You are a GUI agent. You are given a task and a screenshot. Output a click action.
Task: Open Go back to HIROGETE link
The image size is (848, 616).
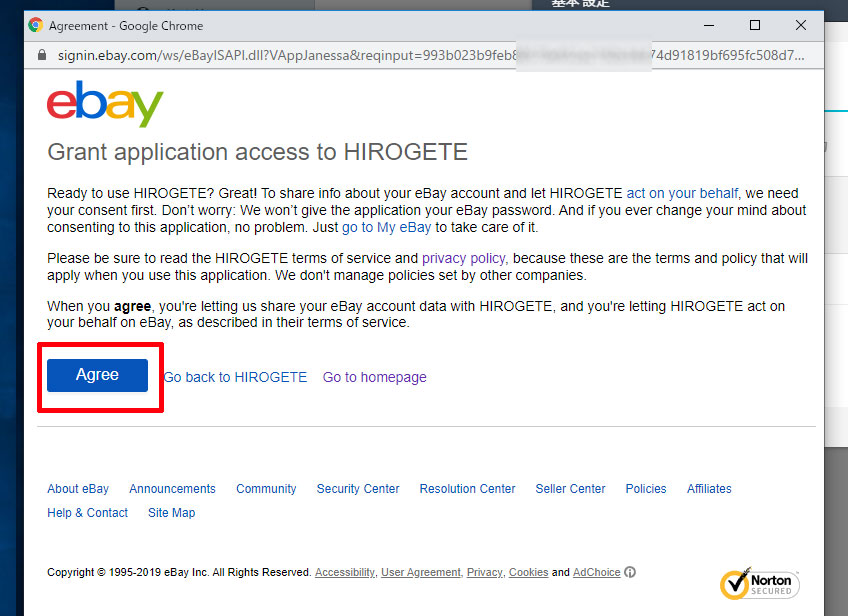point(235,377)
